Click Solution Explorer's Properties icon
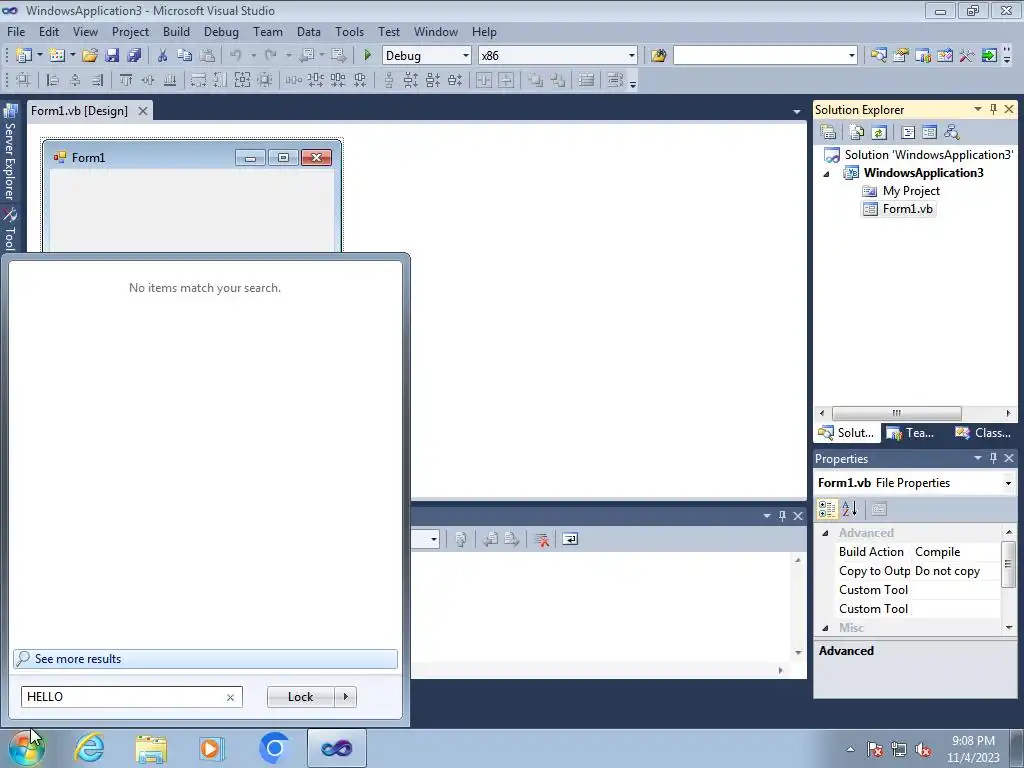Viewport: 1024px width, 768px height. point(828,132)
